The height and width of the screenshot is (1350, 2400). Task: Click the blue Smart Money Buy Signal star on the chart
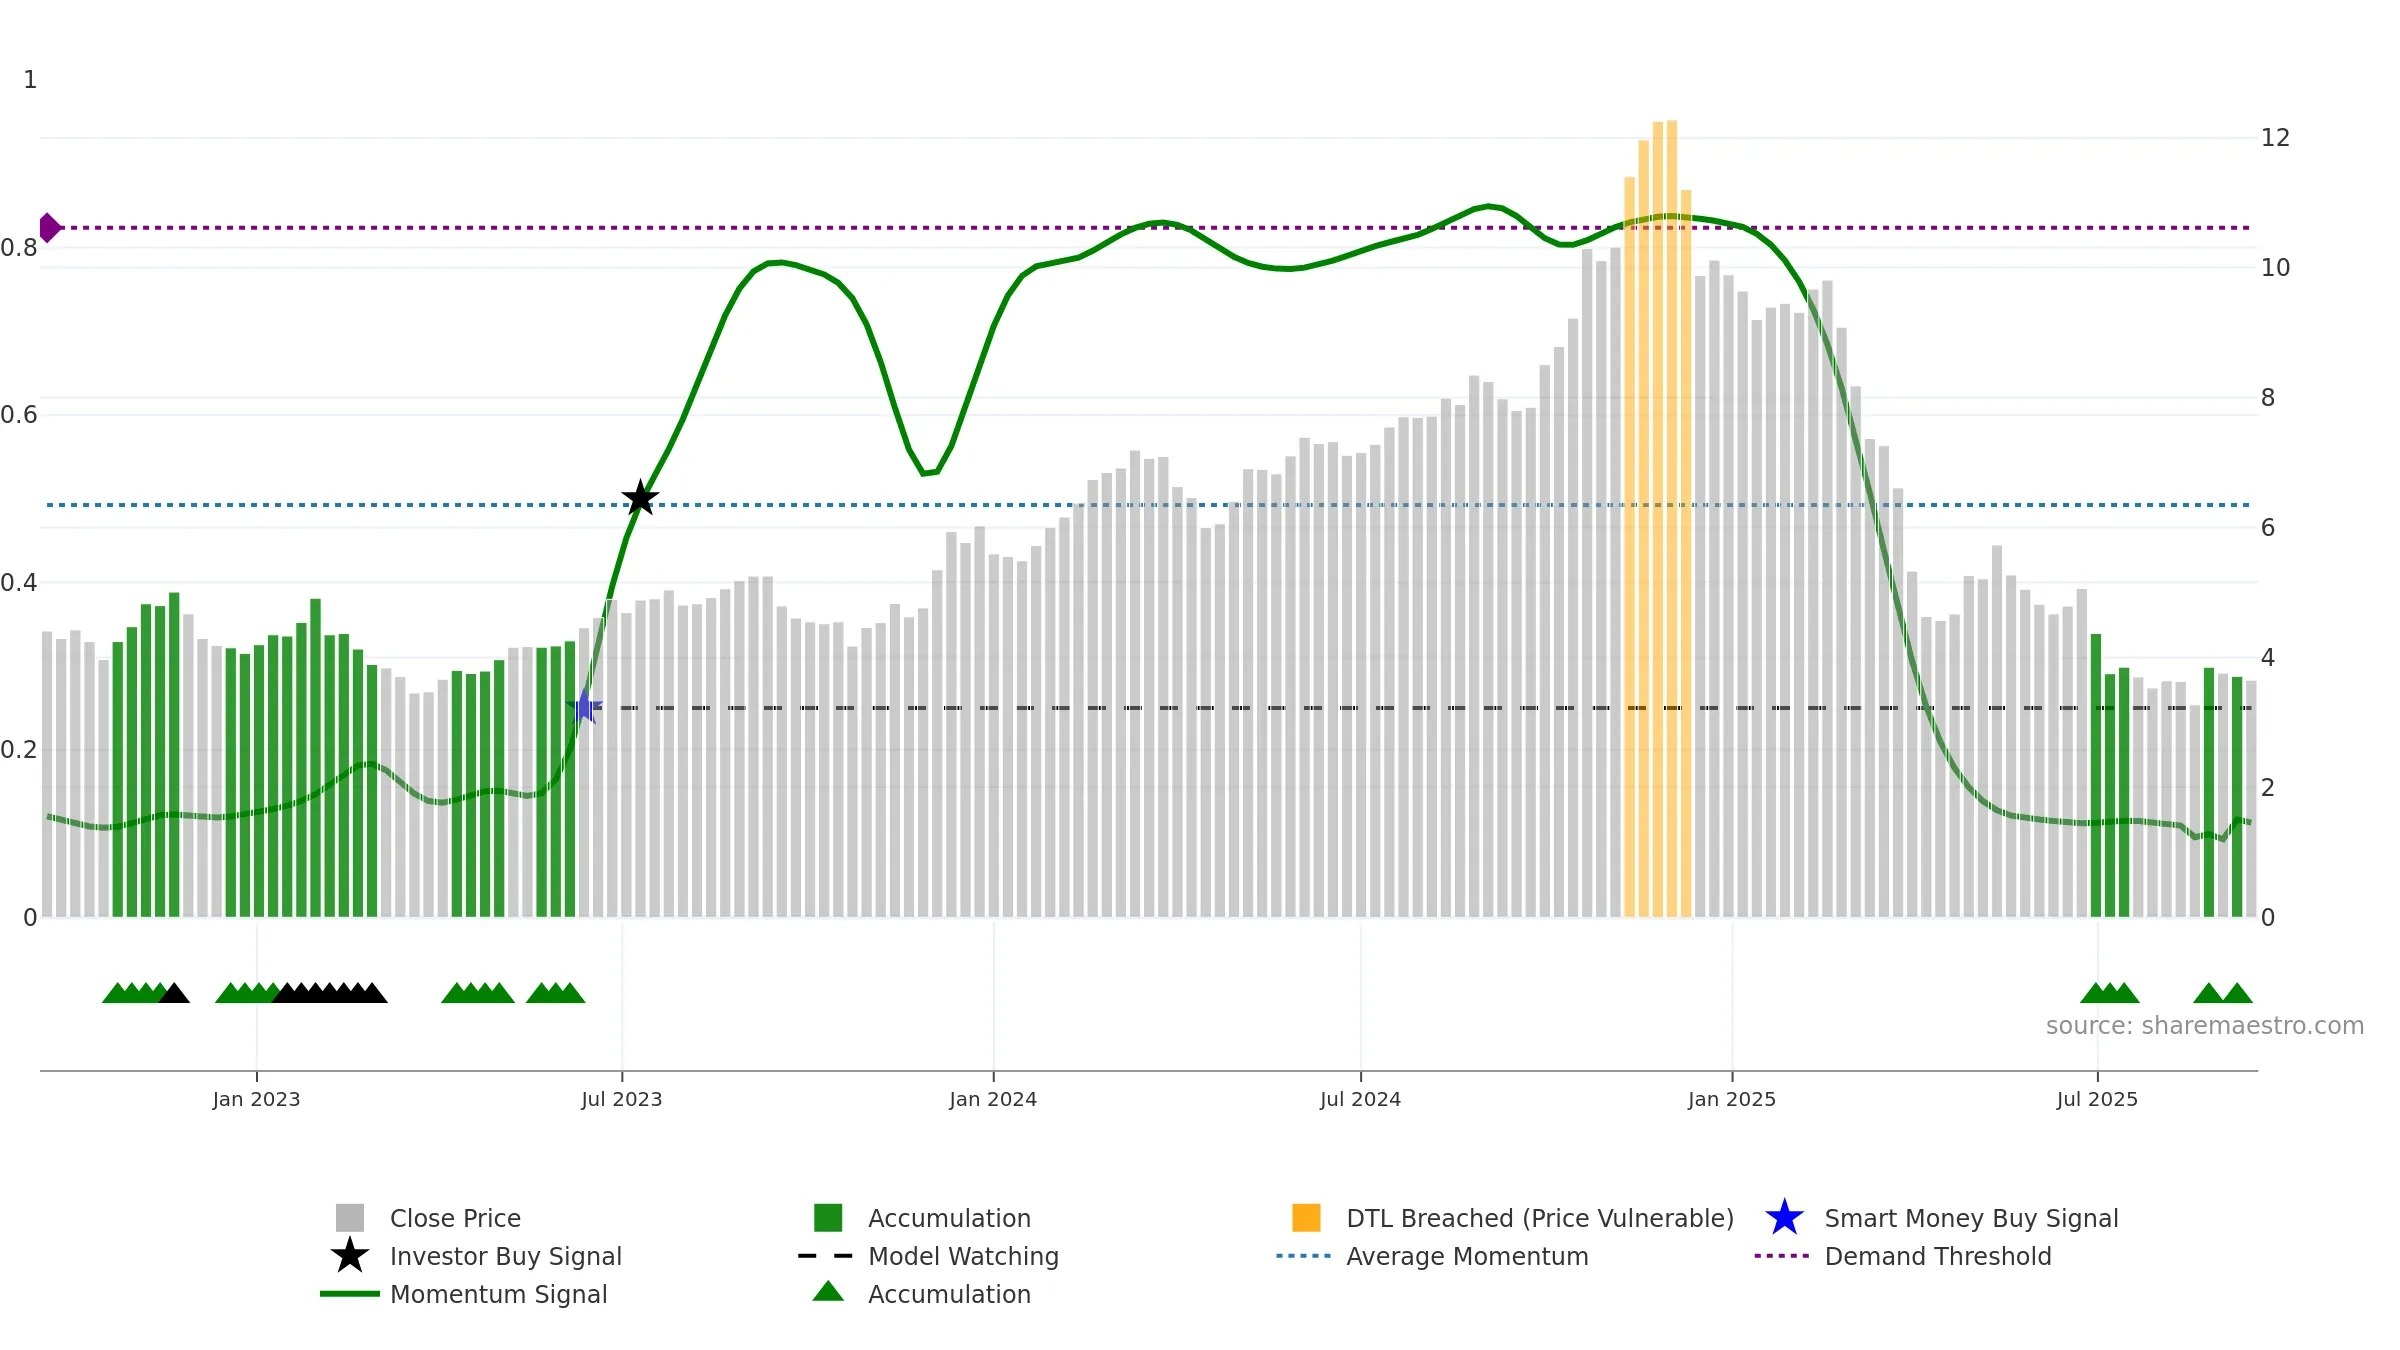585,707
